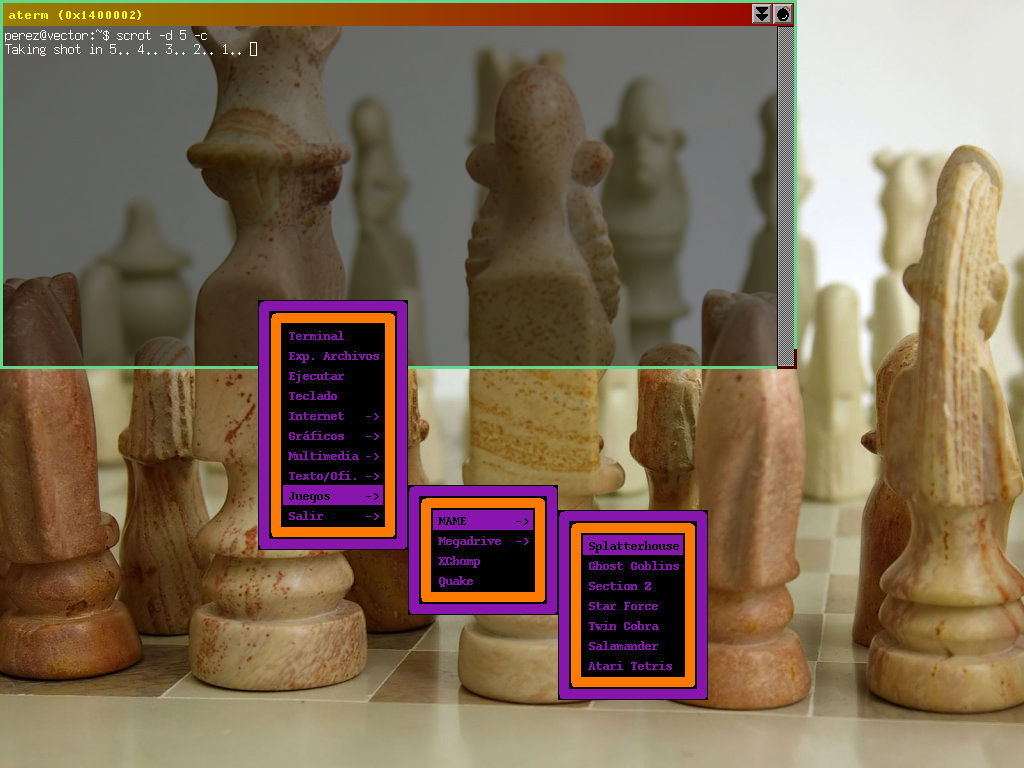Click the scrot command line in aterm
This screenshot has width=1024, height=768.
click(106, 35)
